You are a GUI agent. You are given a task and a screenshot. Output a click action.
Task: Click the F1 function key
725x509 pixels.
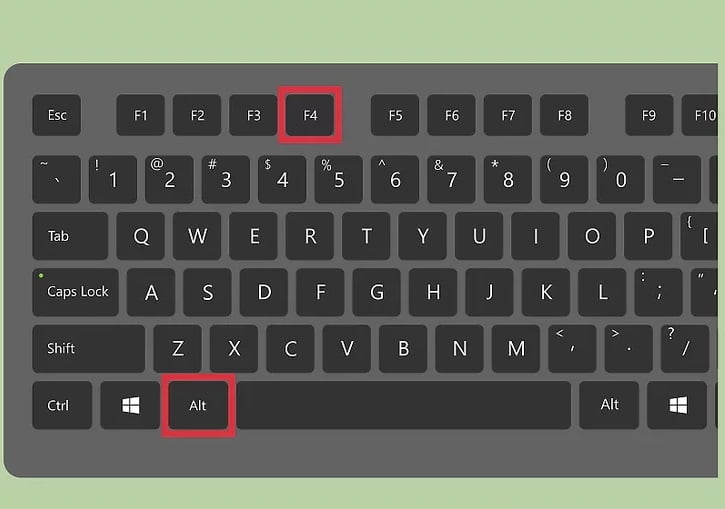[x=141, y=115]
